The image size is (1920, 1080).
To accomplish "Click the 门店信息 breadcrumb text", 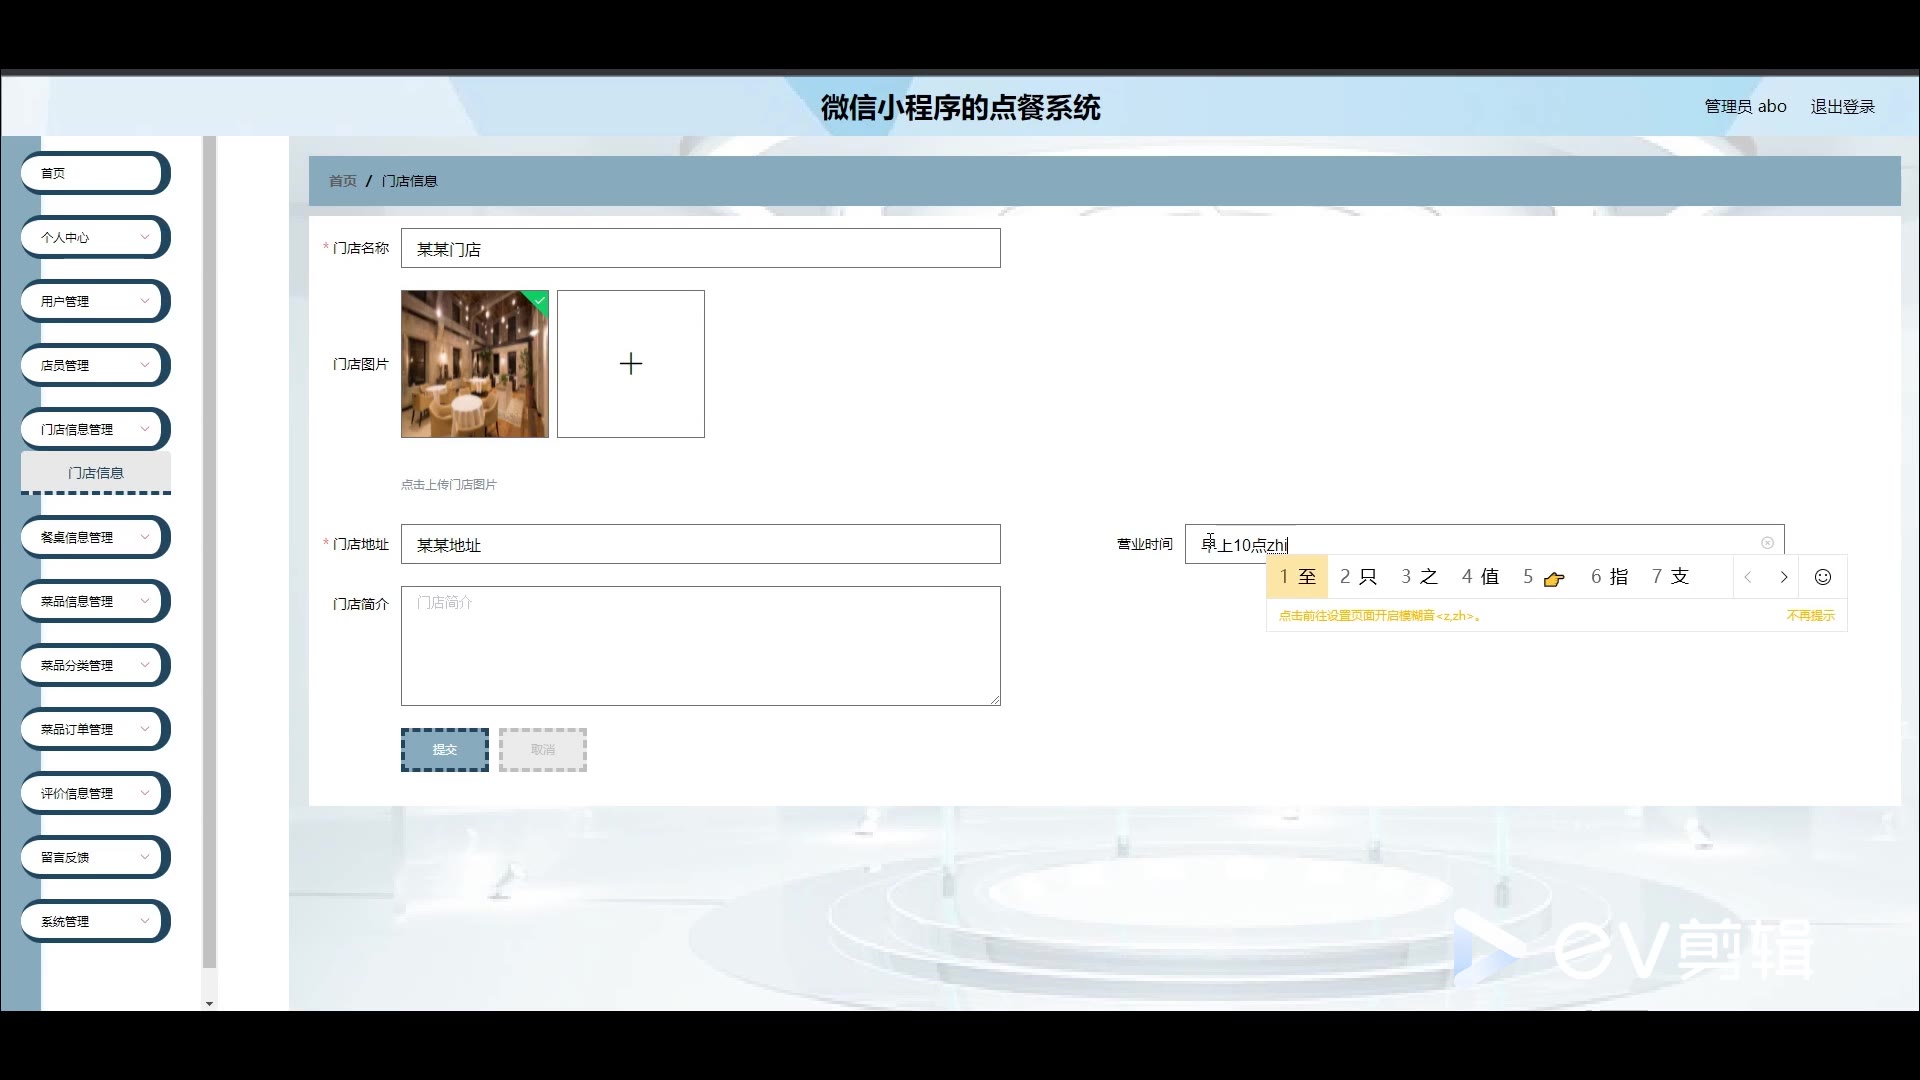I will pyautogui.click(x=410, y=181).
